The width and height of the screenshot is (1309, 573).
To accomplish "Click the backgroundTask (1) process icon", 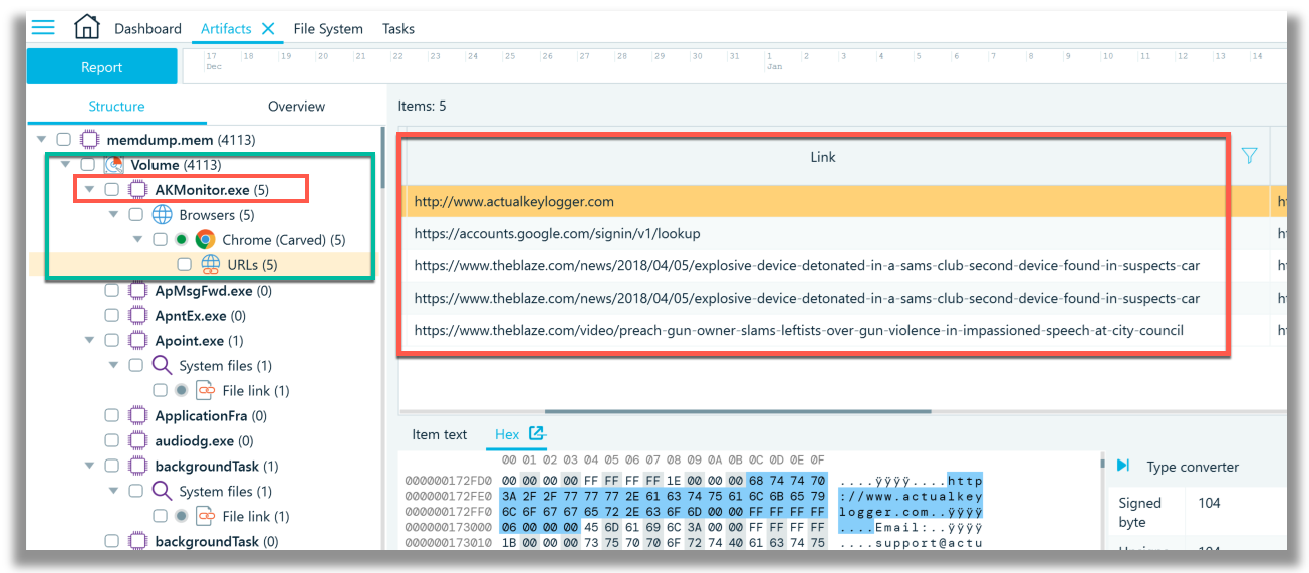I will 138,467.
